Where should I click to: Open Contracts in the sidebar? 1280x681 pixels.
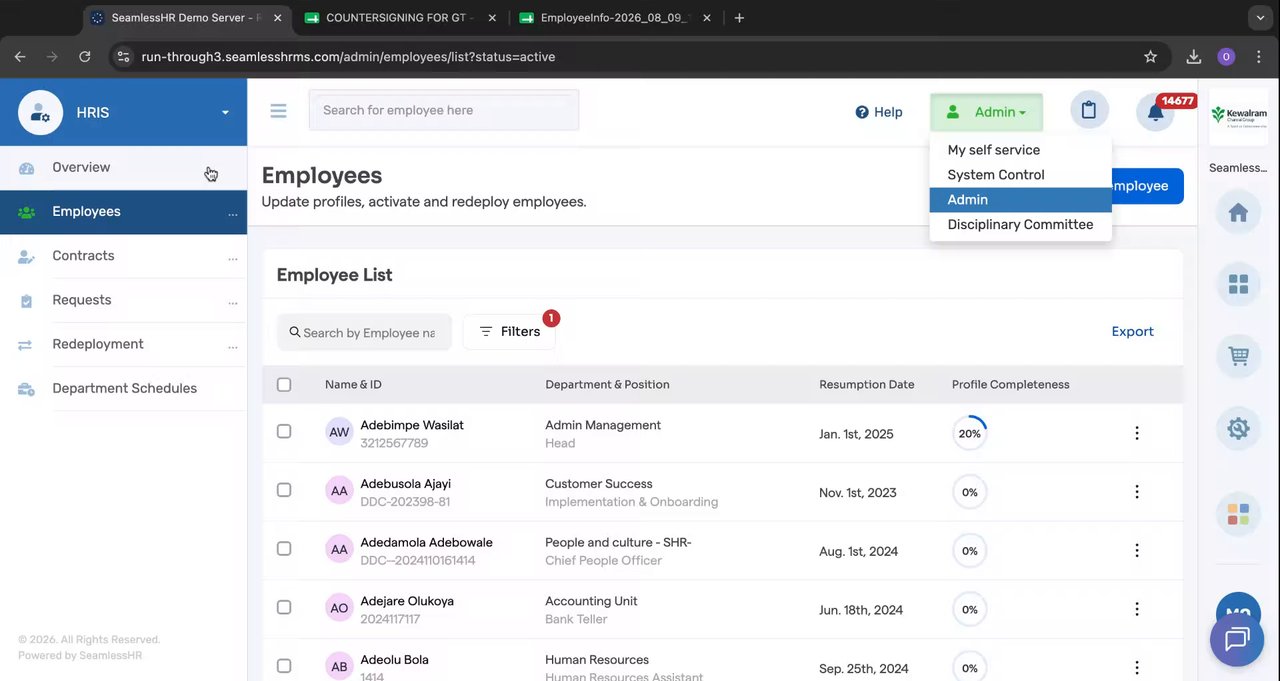(x=123, y=256)
